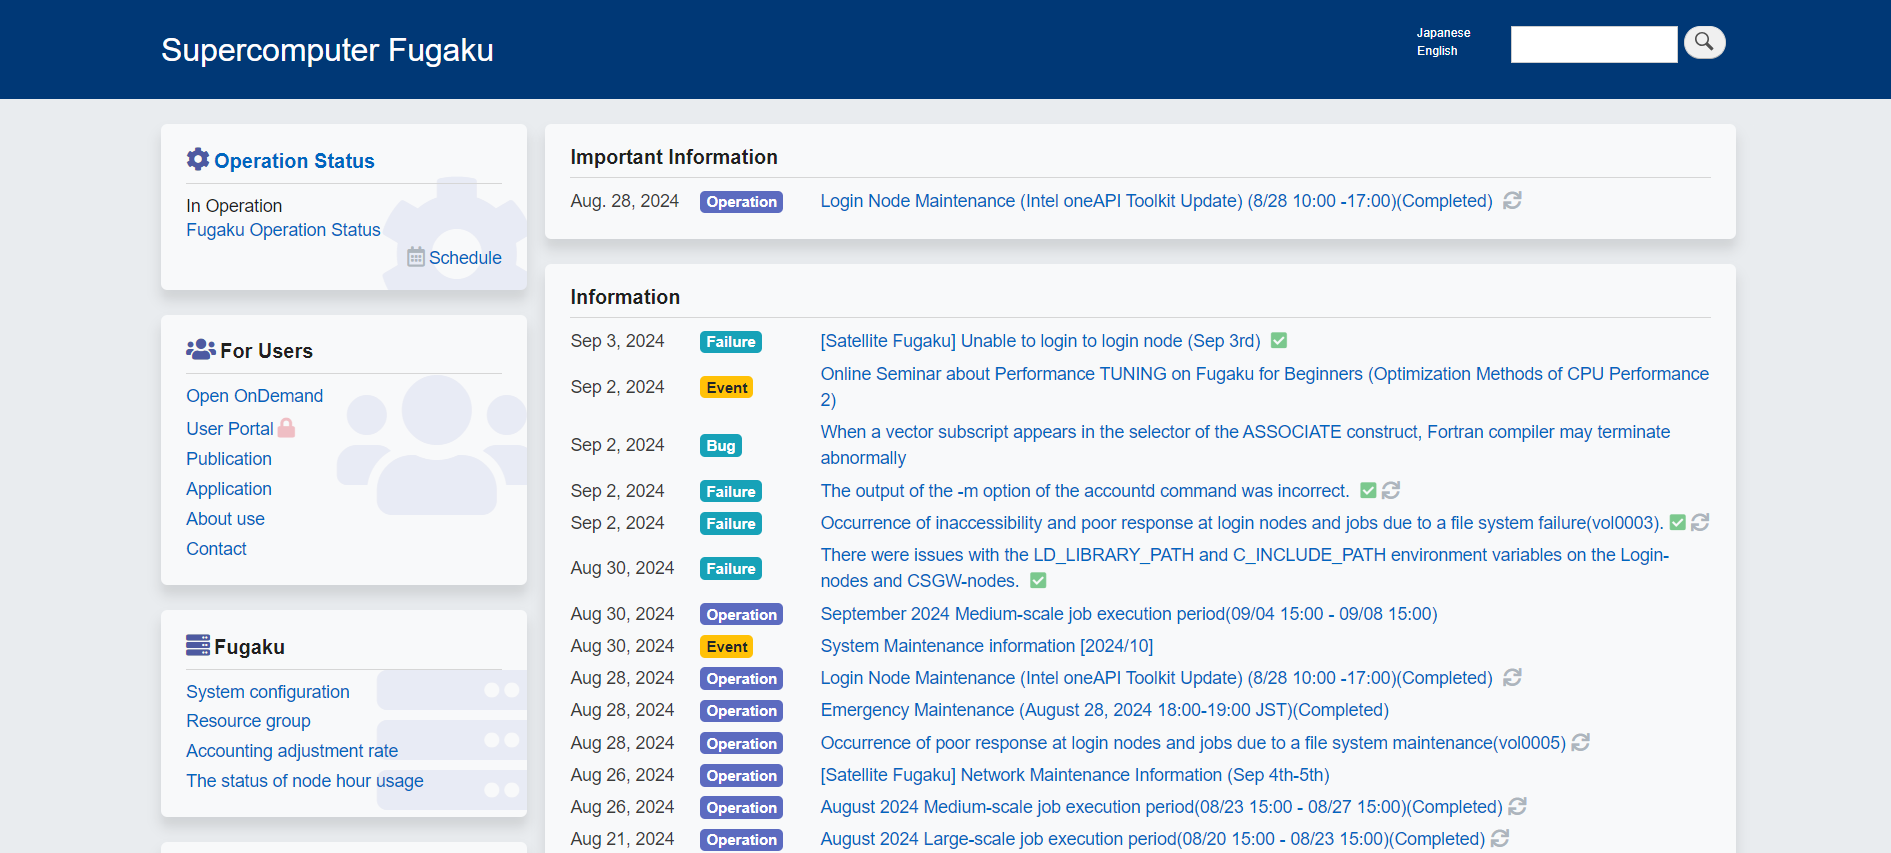1891x853 pixels.
Task: Click the magnifying glass search button
Action: 1704,42
